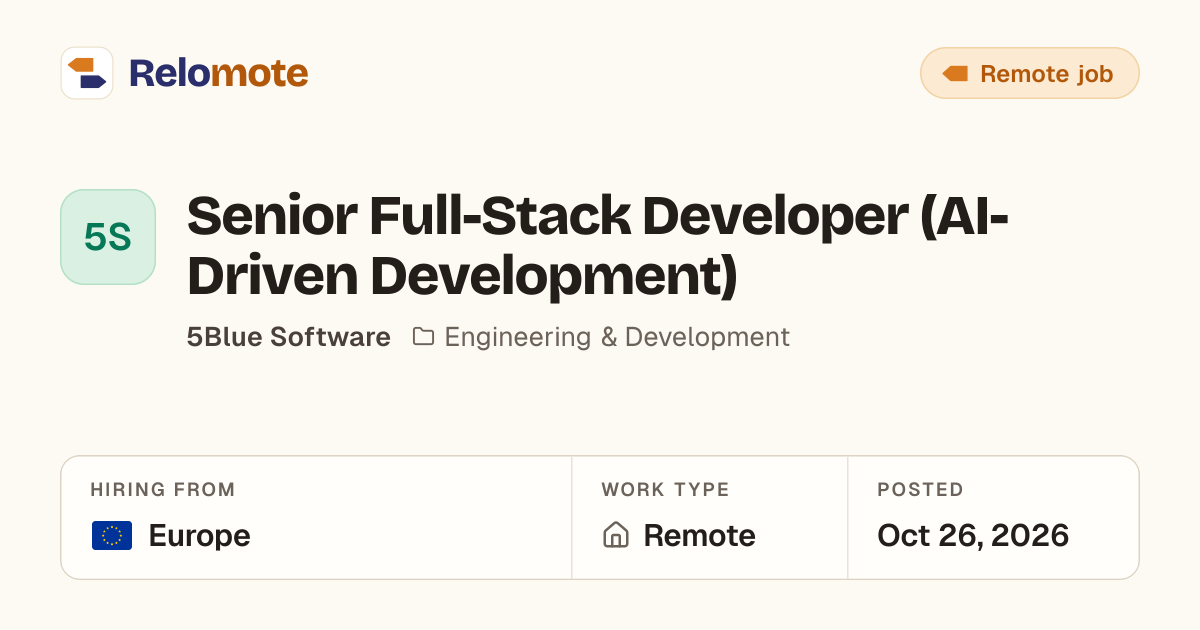Click the WORK TYPE label
1200x630 pixels.
[665, 490]
